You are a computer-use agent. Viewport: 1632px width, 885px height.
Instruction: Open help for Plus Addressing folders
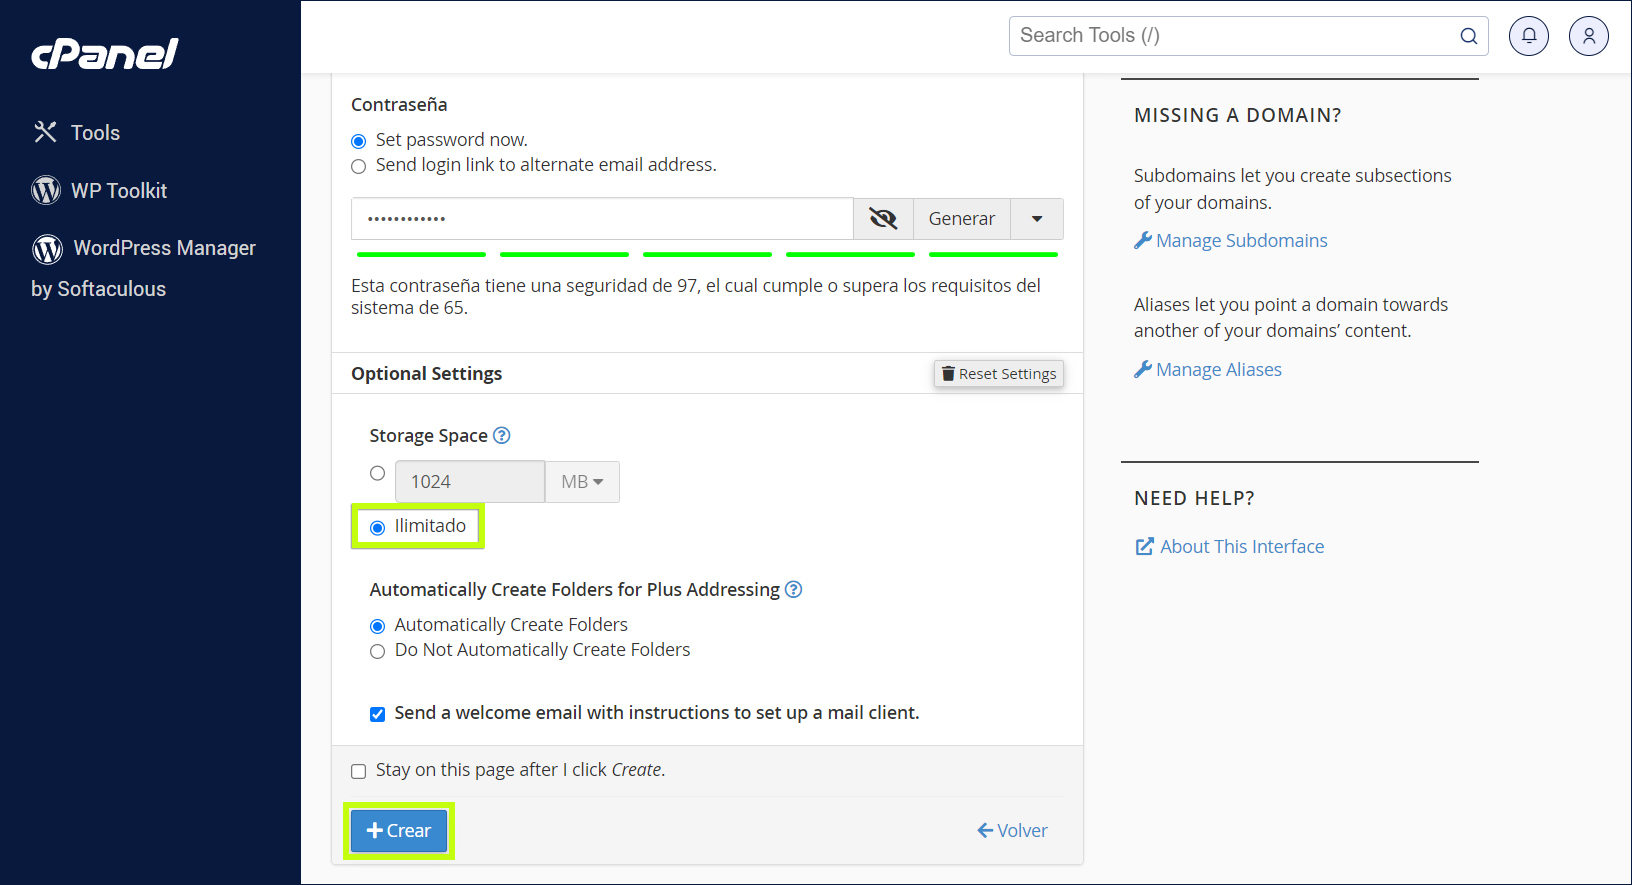coord(793,589)
